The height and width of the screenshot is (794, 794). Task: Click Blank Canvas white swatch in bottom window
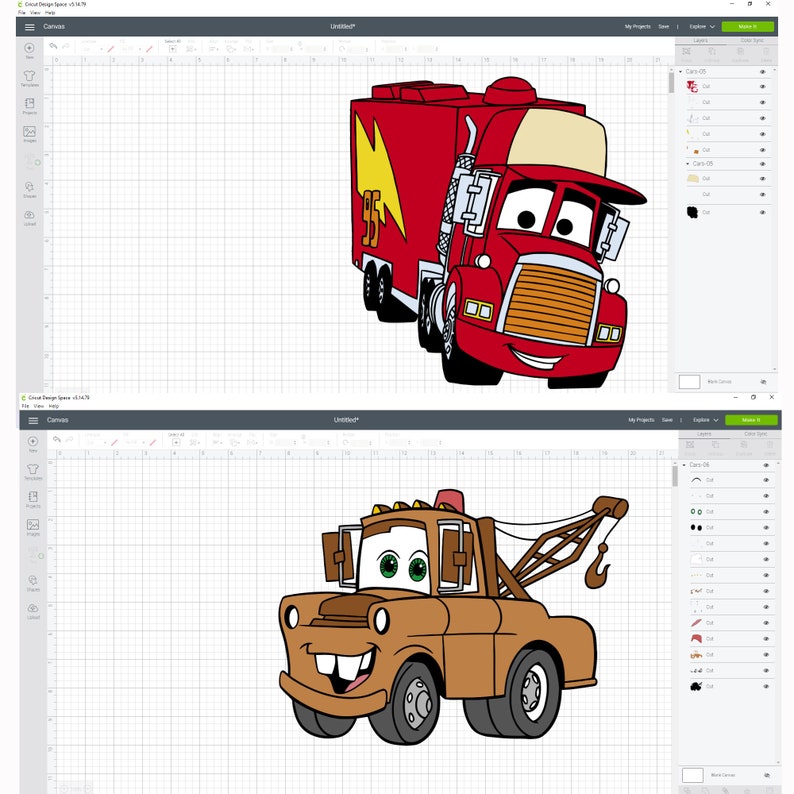pyautogui.click(x=693, y=775)
